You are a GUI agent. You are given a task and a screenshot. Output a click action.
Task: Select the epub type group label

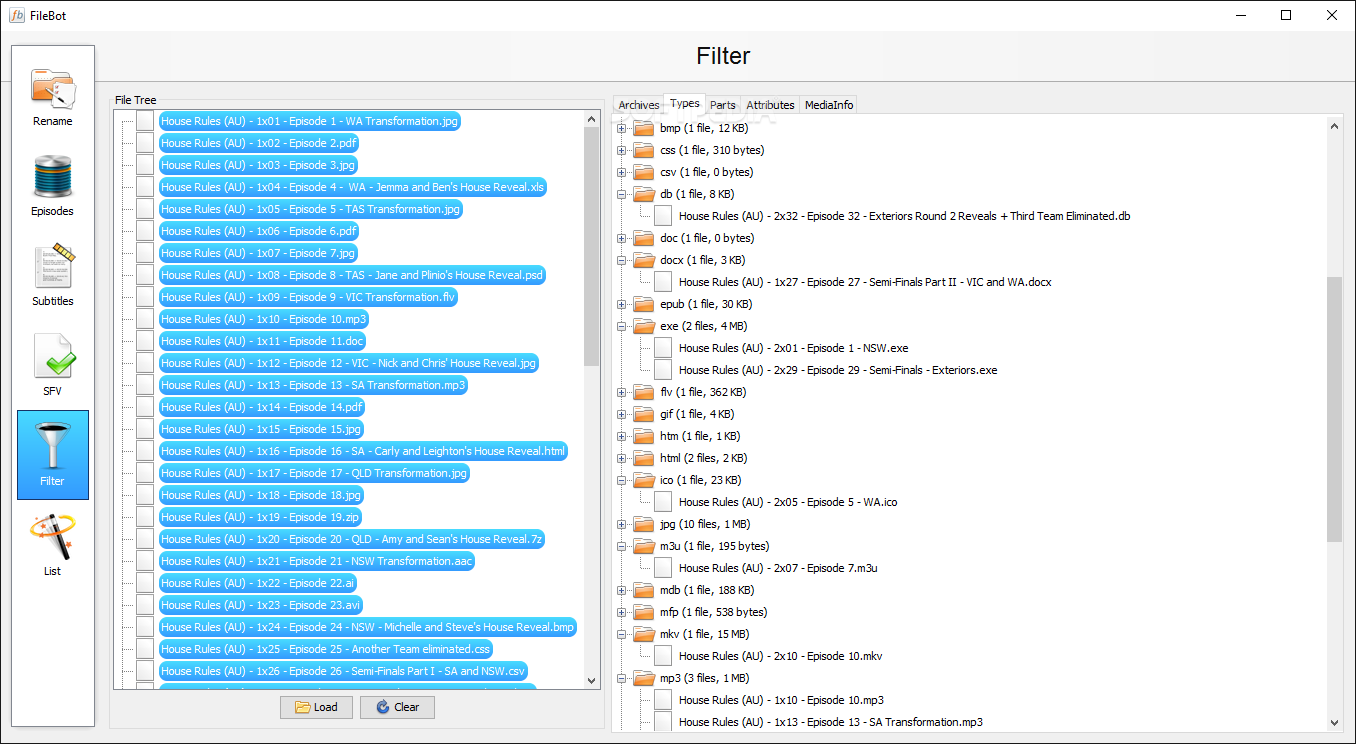tap(706, 304)
